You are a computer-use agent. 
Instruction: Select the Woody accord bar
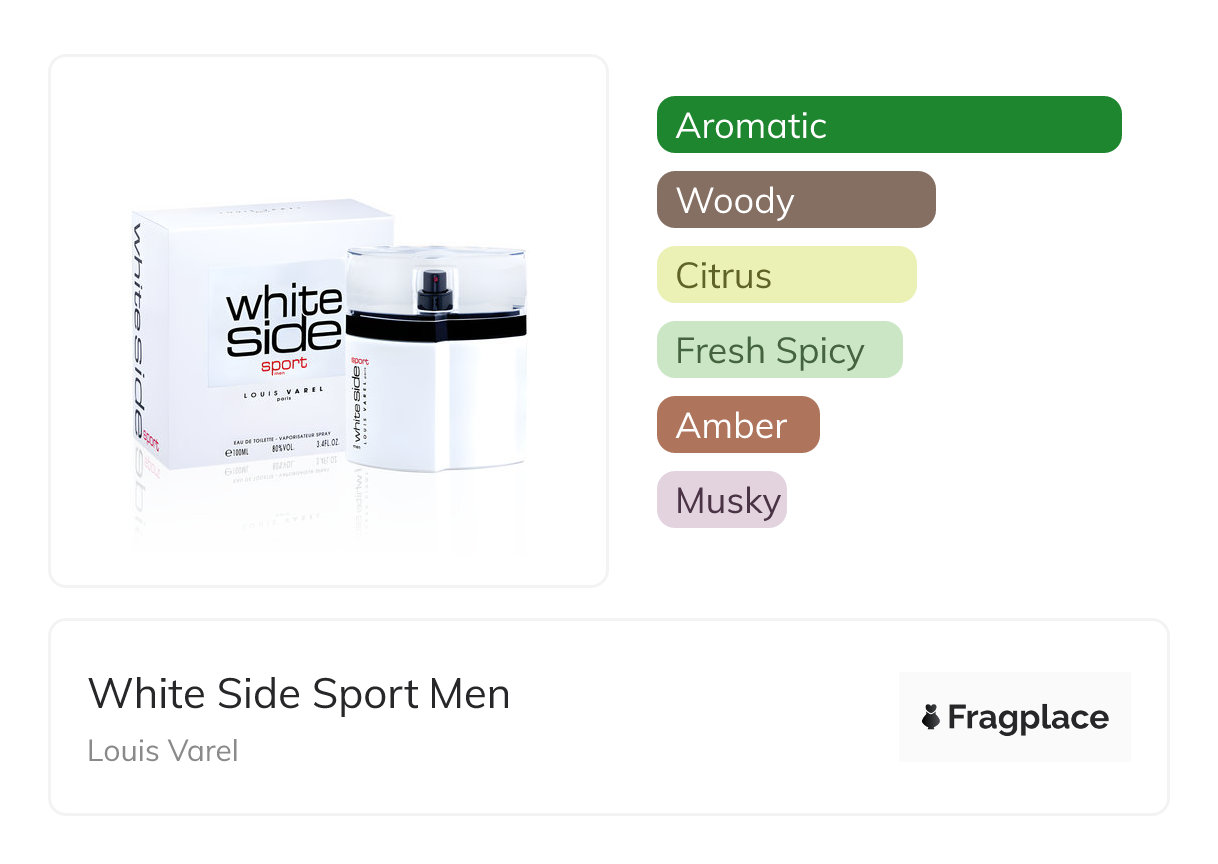pyautogui.click(x=796, y=200)
